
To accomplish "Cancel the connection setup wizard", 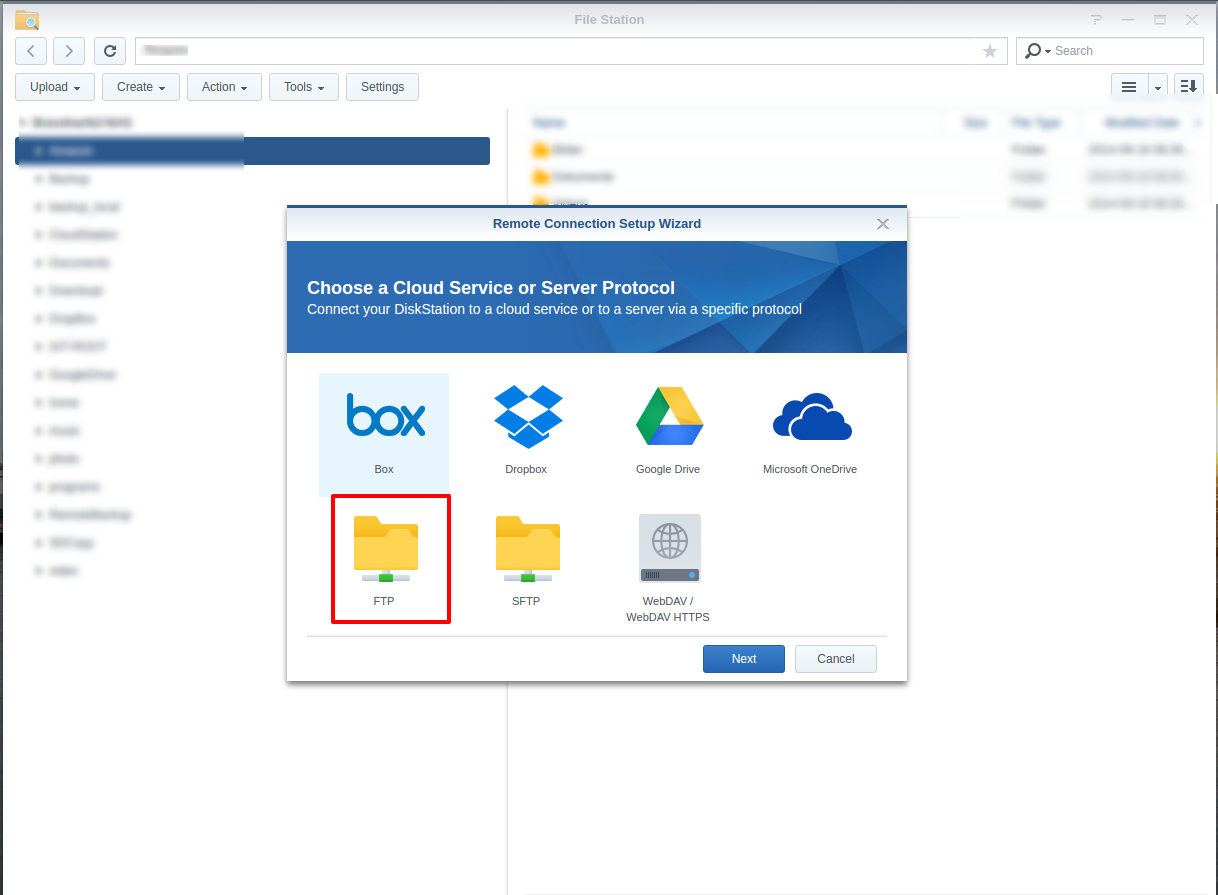I will (836, 659).
